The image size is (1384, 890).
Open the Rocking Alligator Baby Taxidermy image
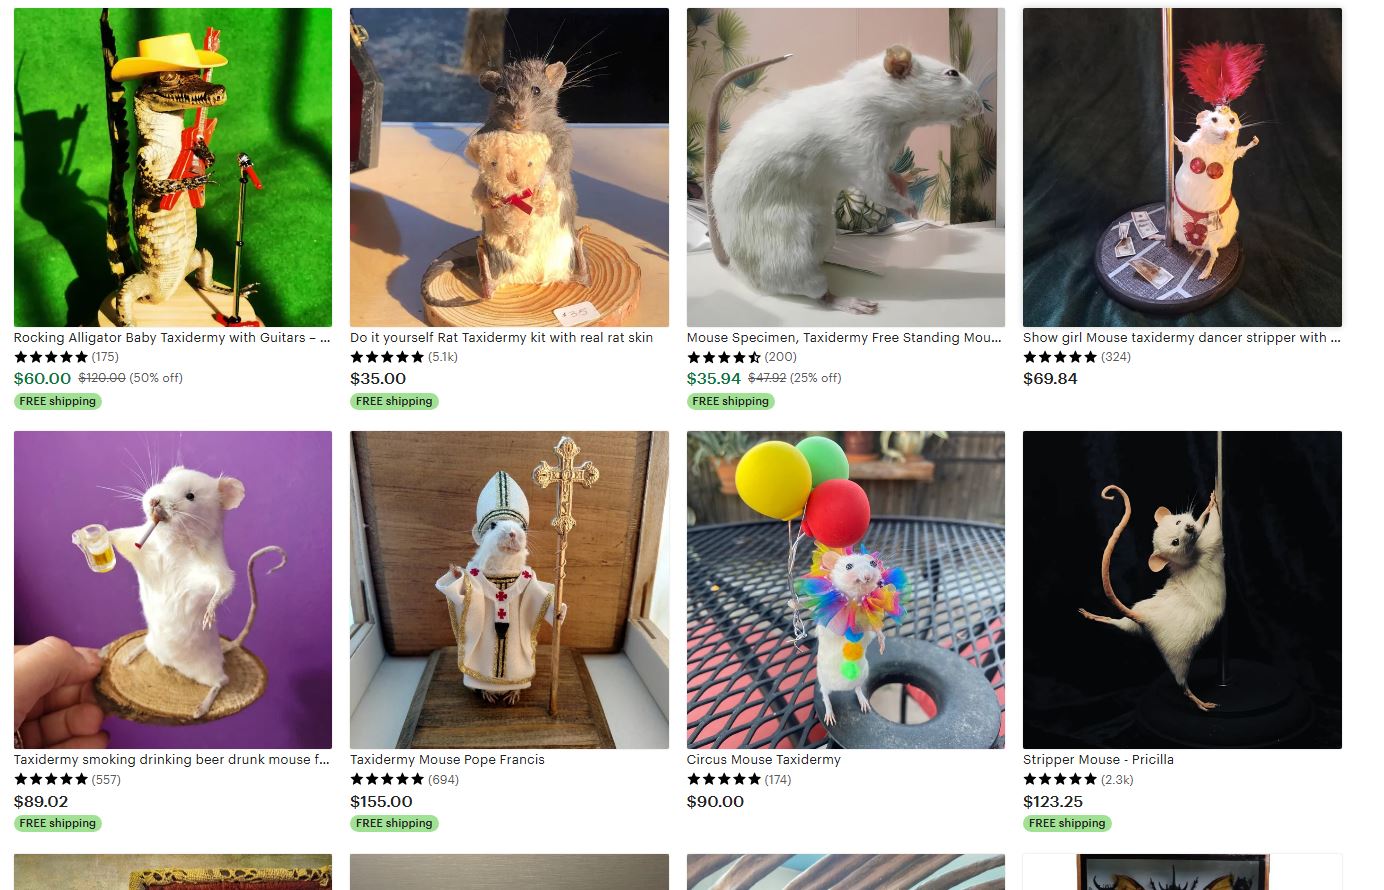point(173,167)
